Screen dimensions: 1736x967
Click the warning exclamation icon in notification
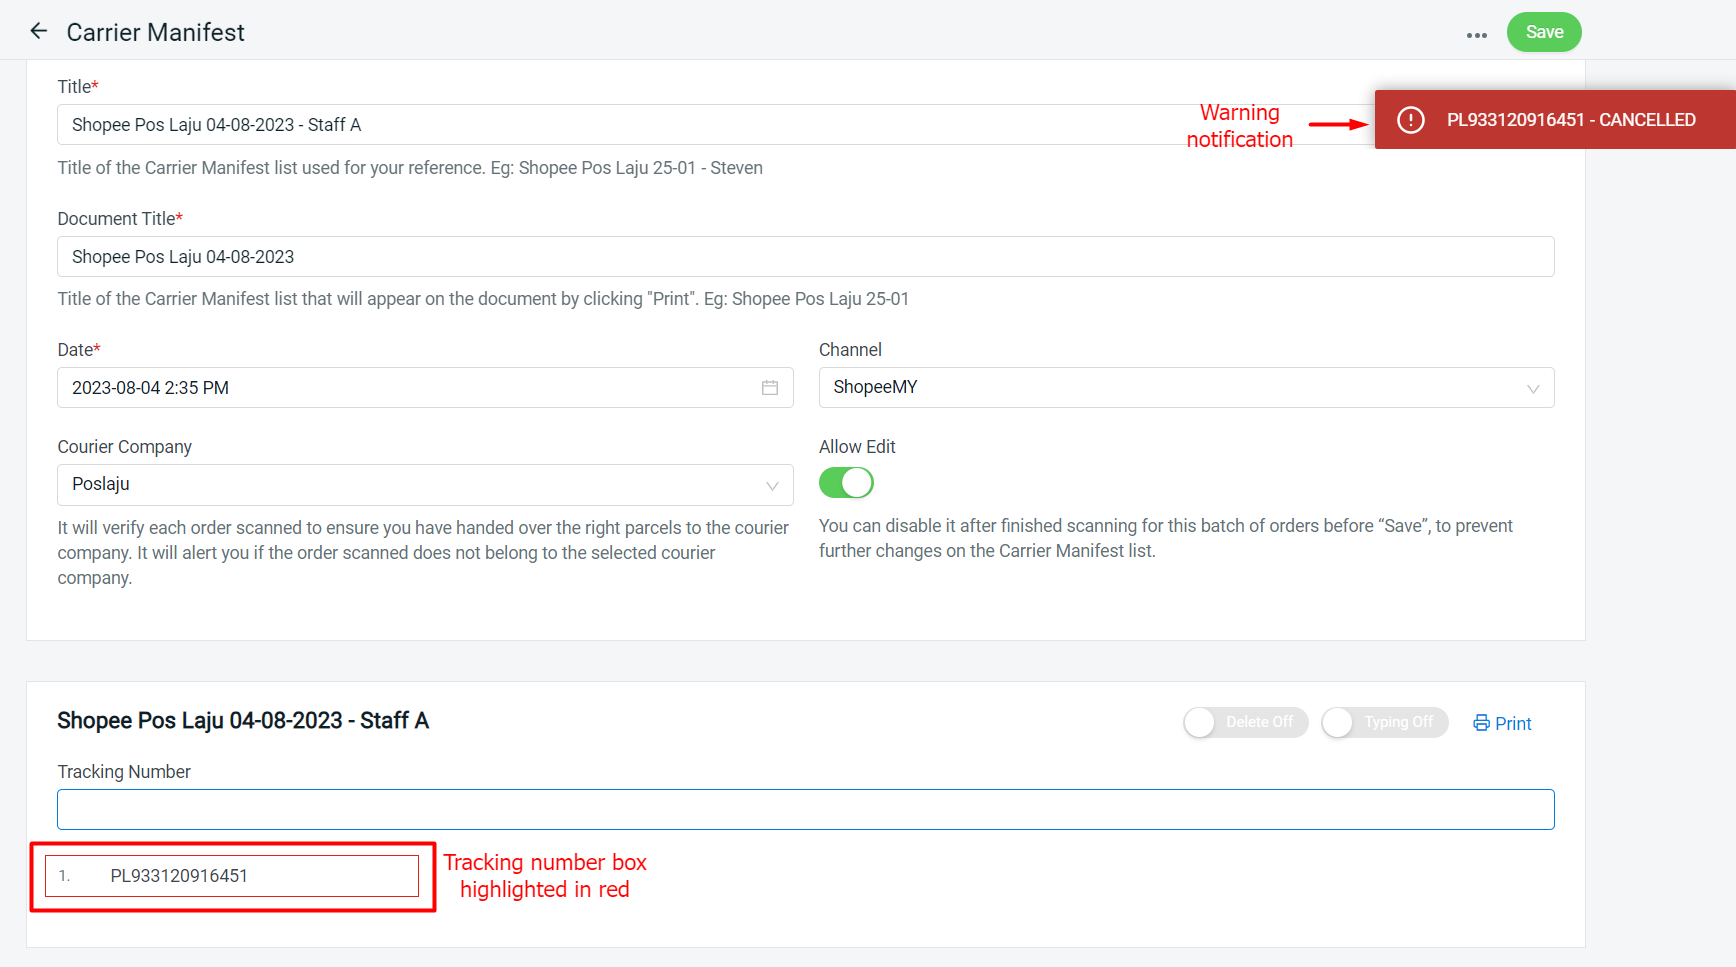point(1410,120)
